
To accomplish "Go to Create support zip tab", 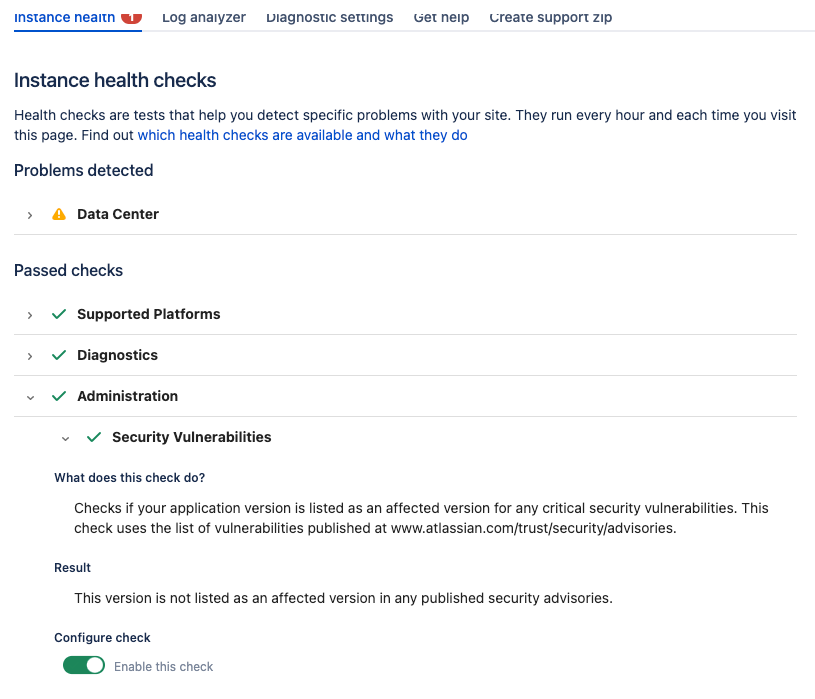I will (x=550, y=17).
